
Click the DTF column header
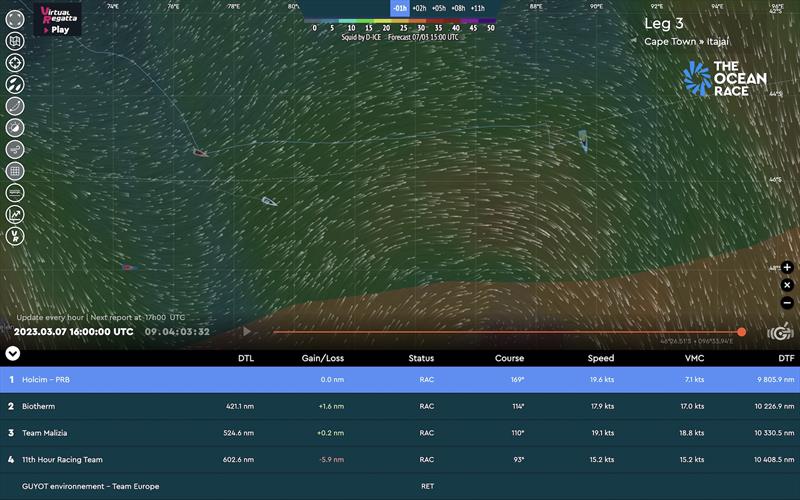786,358
